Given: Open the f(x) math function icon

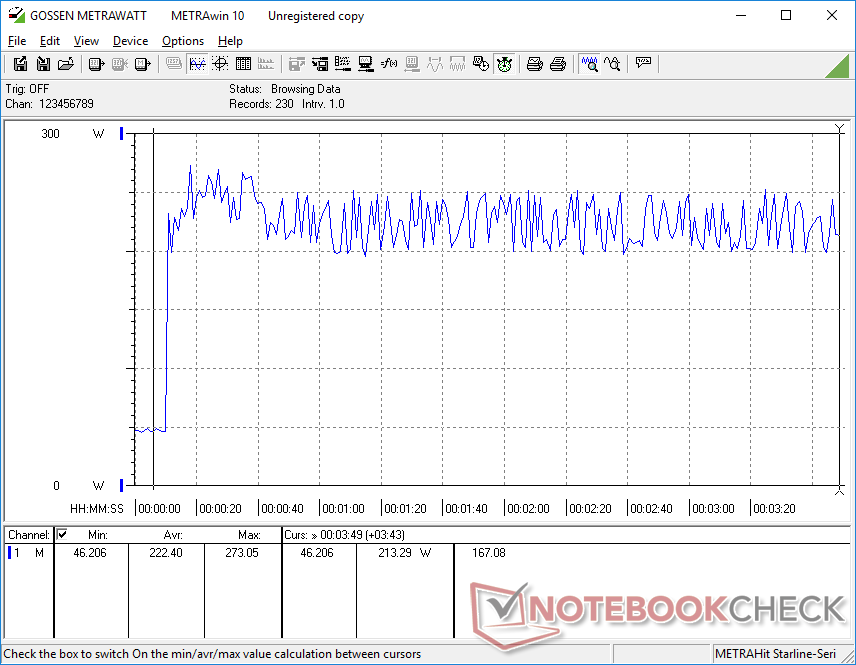Looking at the screenshot, I should (x=389, y=64).
